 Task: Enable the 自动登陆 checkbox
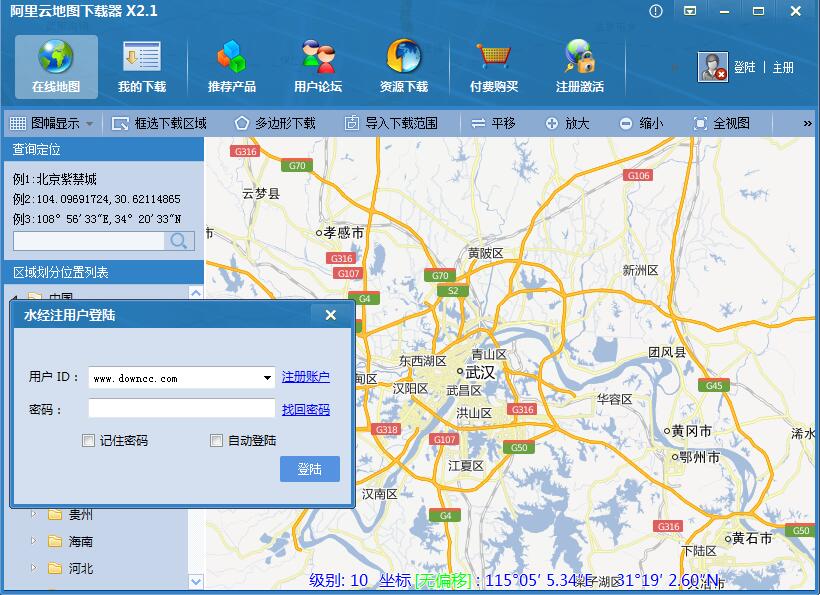coord(216,440)
